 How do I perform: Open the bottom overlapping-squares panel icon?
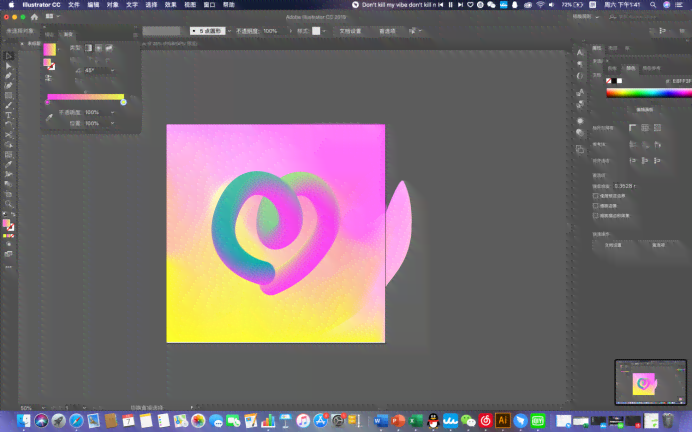pyautogui.click(x=580, y=150)
